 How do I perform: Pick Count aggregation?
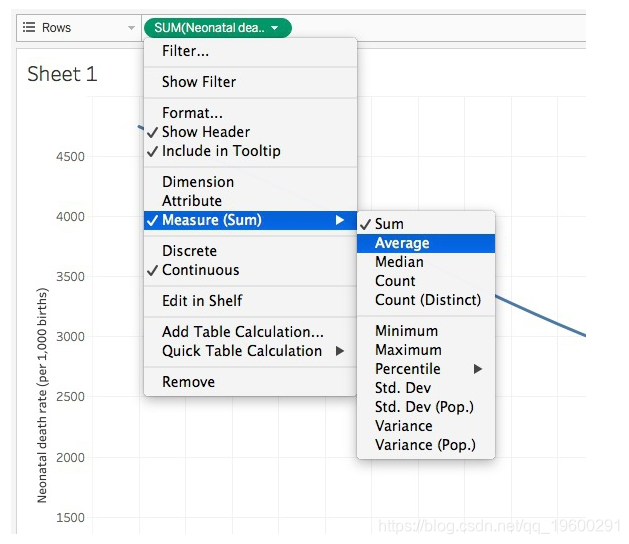point(426,281)
